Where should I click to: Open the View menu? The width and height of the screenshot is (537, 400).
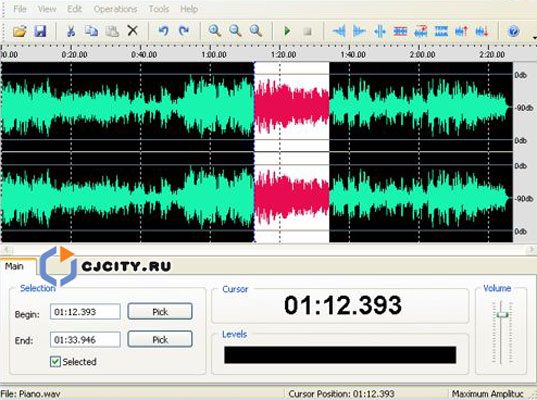click(47, 9)
